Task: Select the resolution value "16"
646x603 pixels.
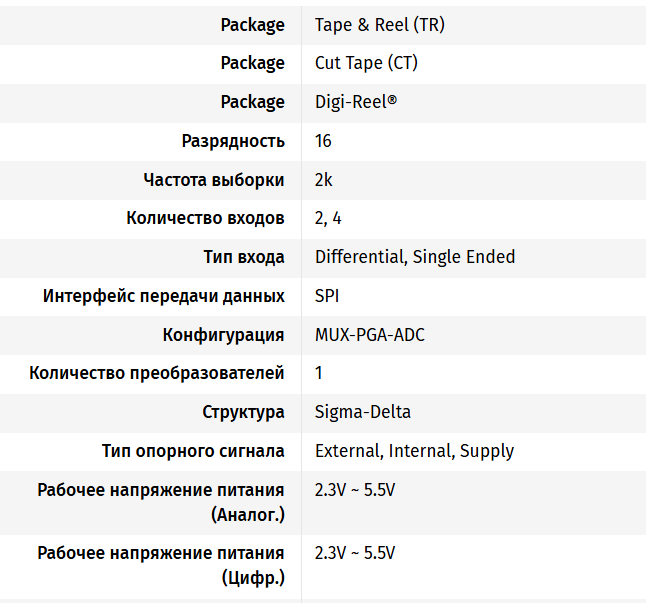Action: click(323, 141)
